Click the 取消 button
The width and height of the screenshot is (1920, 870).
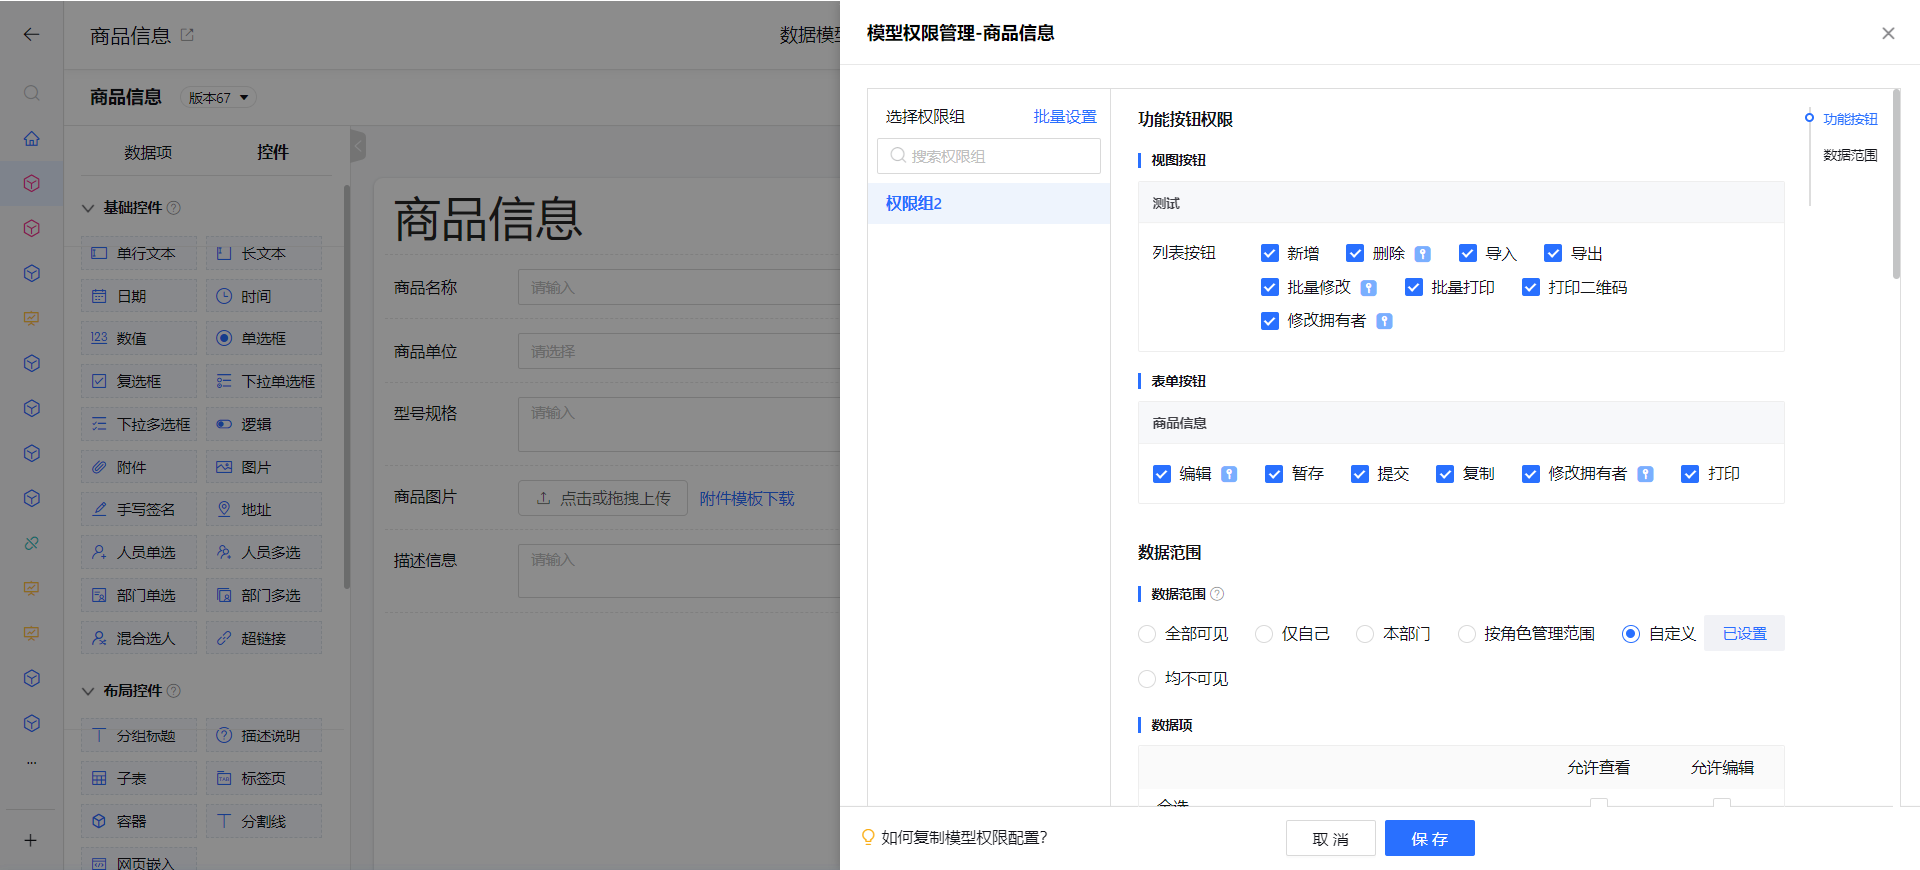[1331, 839]
